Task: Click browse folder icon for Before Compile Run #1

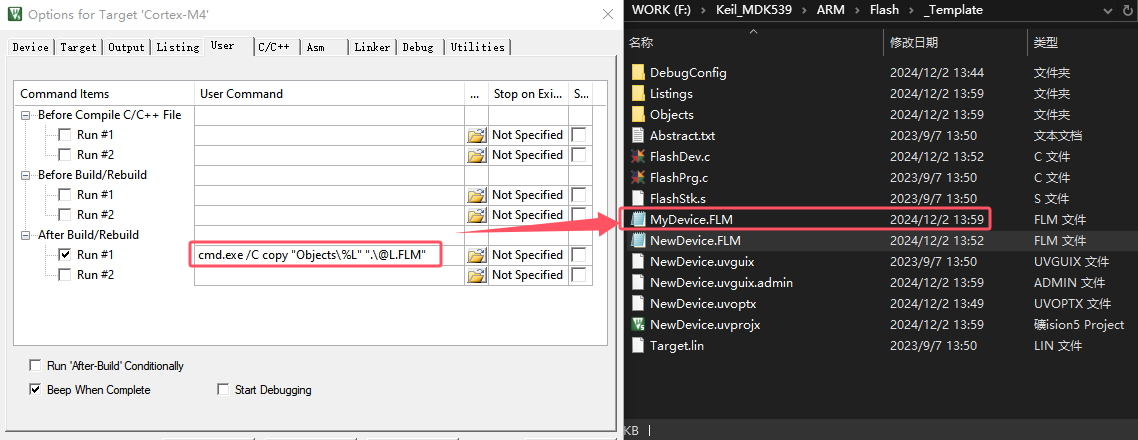Action: 476,135
